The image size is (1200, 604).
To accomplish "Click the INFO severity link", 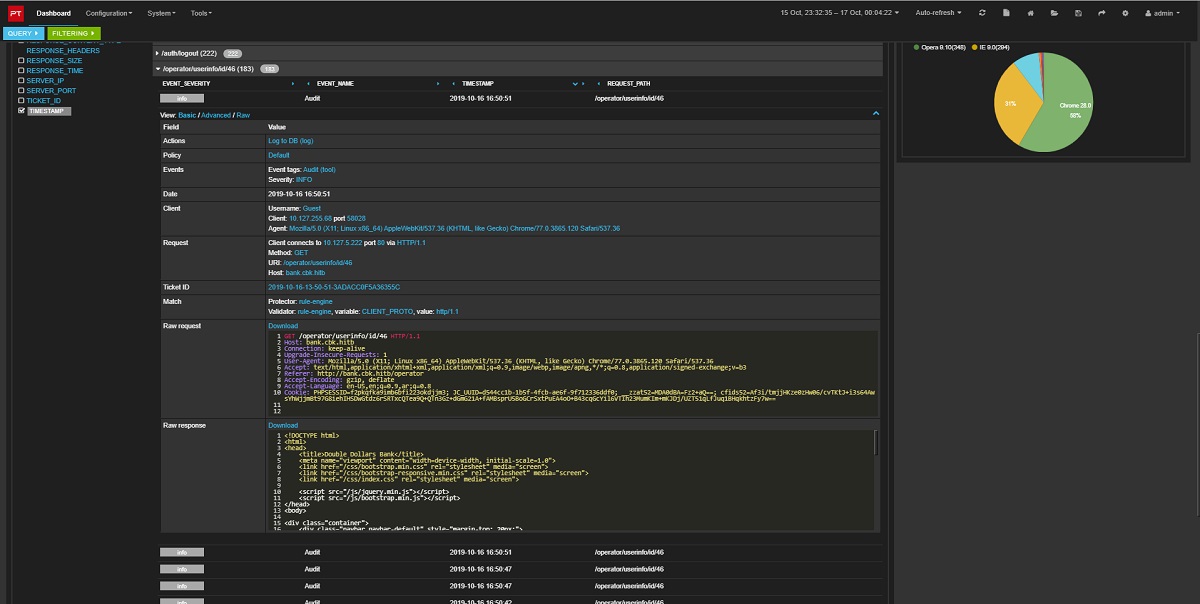I will 304,179.
